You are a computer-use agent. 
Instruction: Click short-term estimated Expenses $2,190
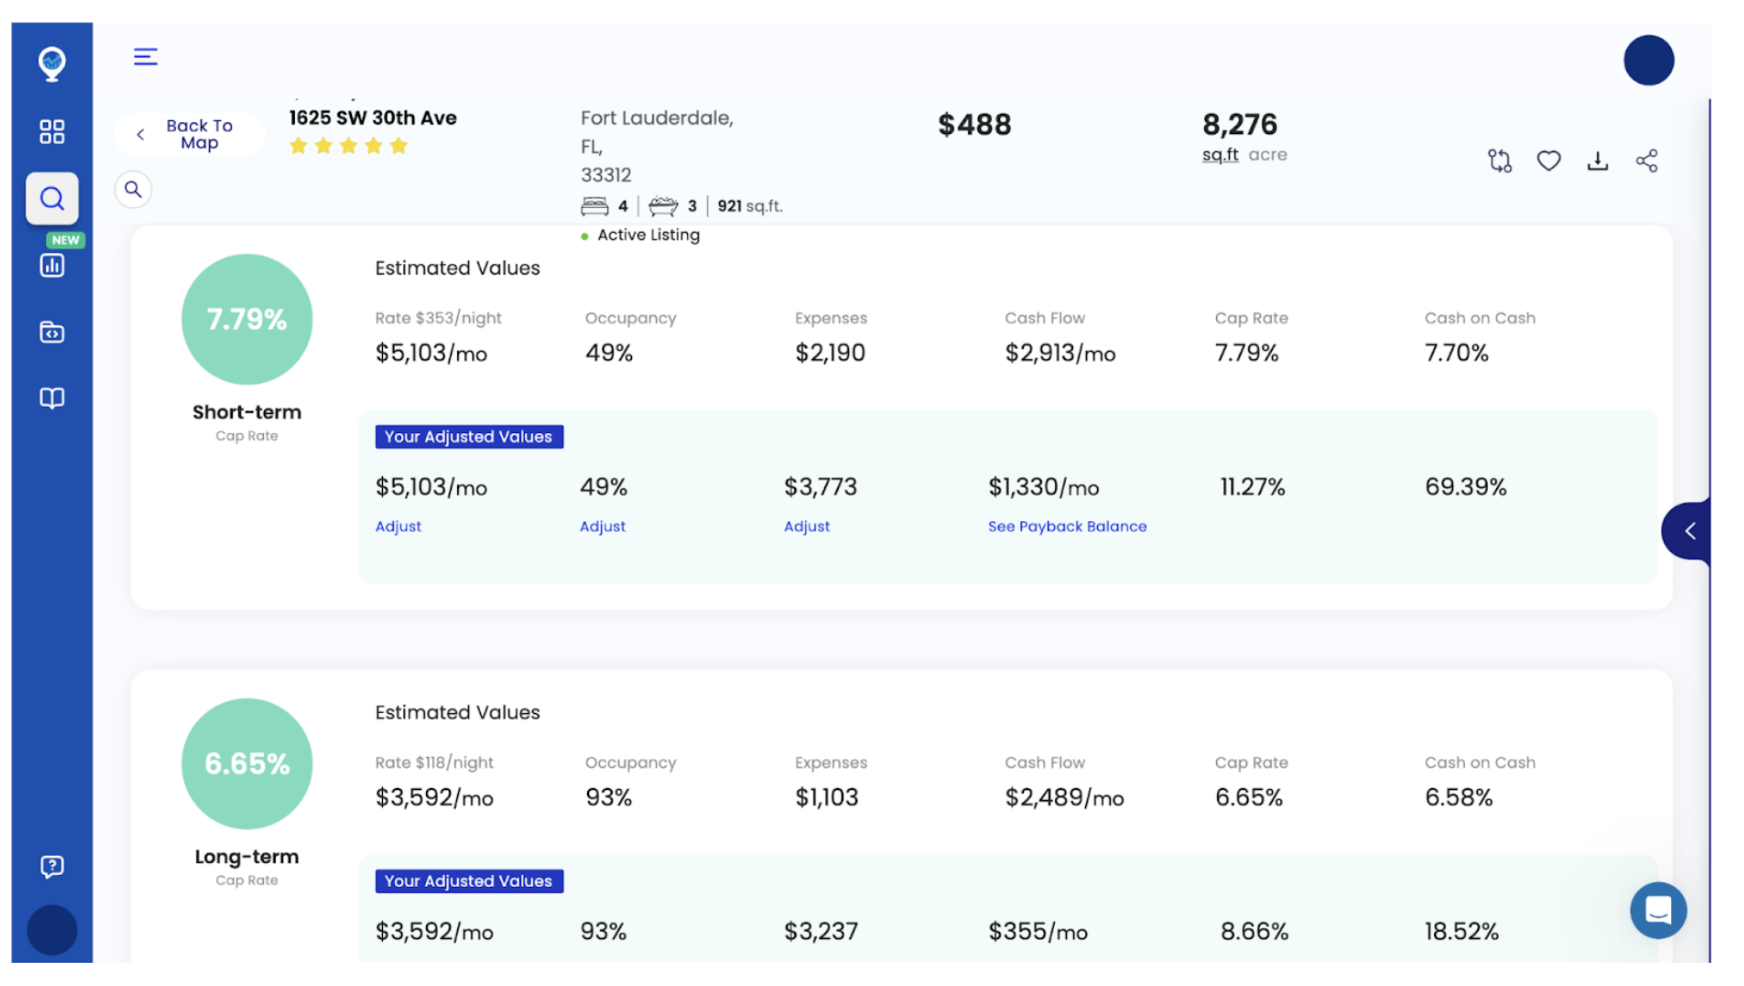830,353
